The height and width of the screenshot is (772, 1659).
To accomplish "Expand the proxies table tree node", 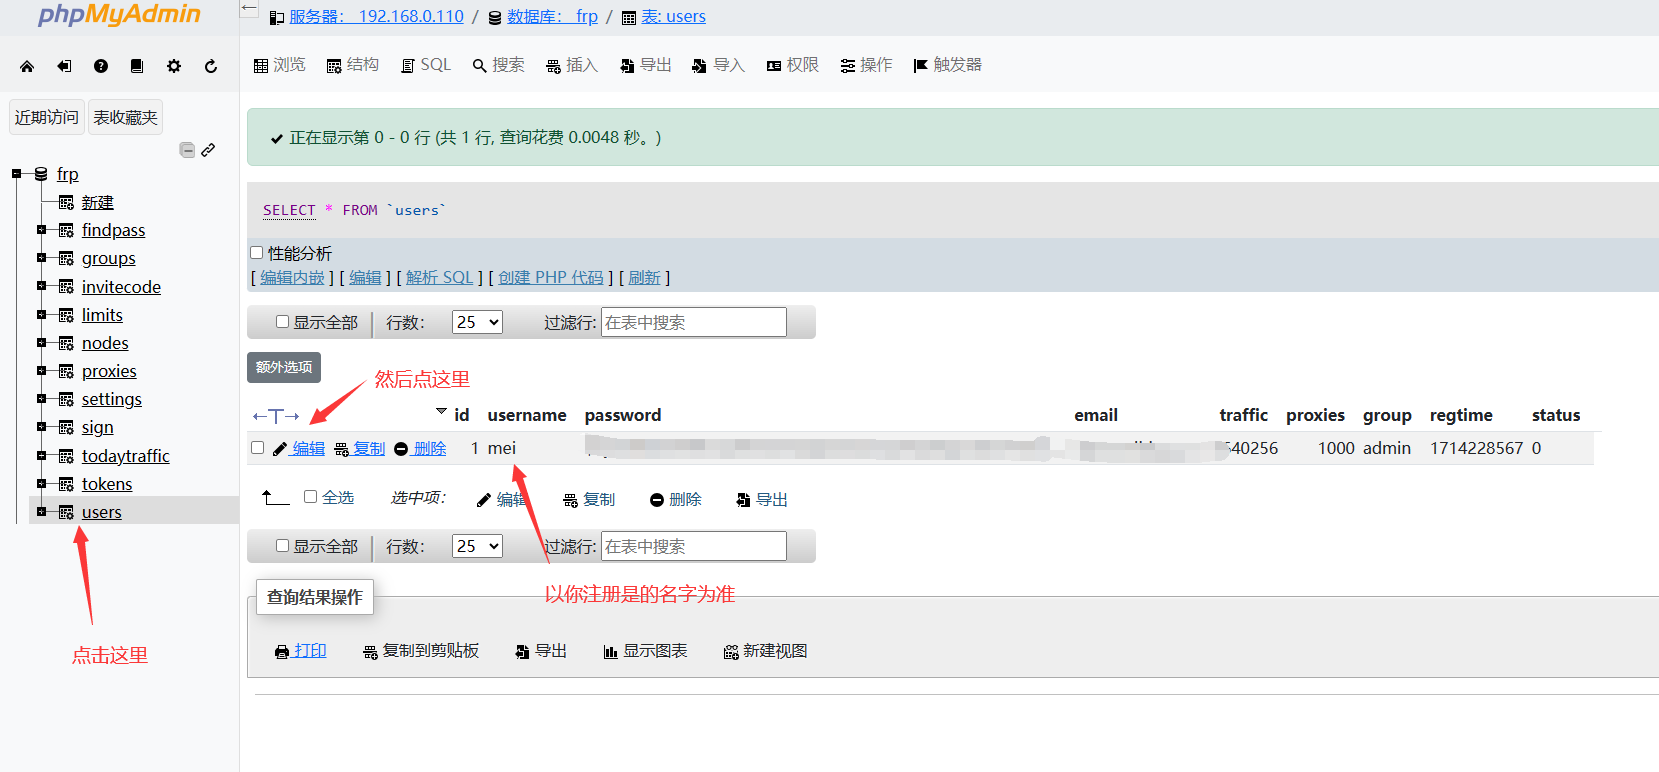I will (42, 371).
